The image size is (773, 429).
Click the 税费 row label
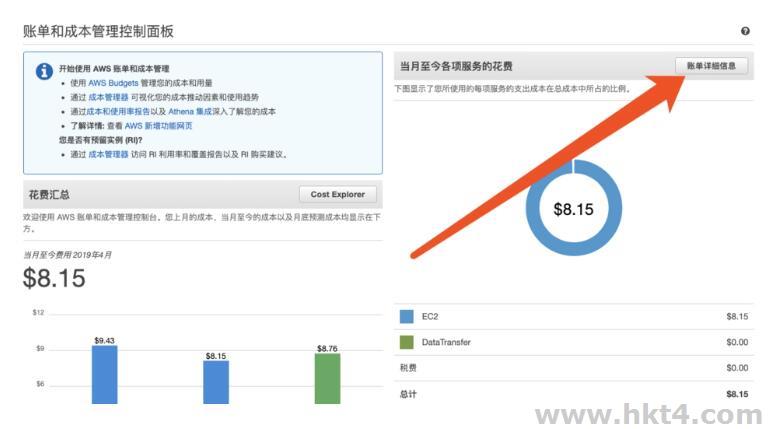click(408, 368)
